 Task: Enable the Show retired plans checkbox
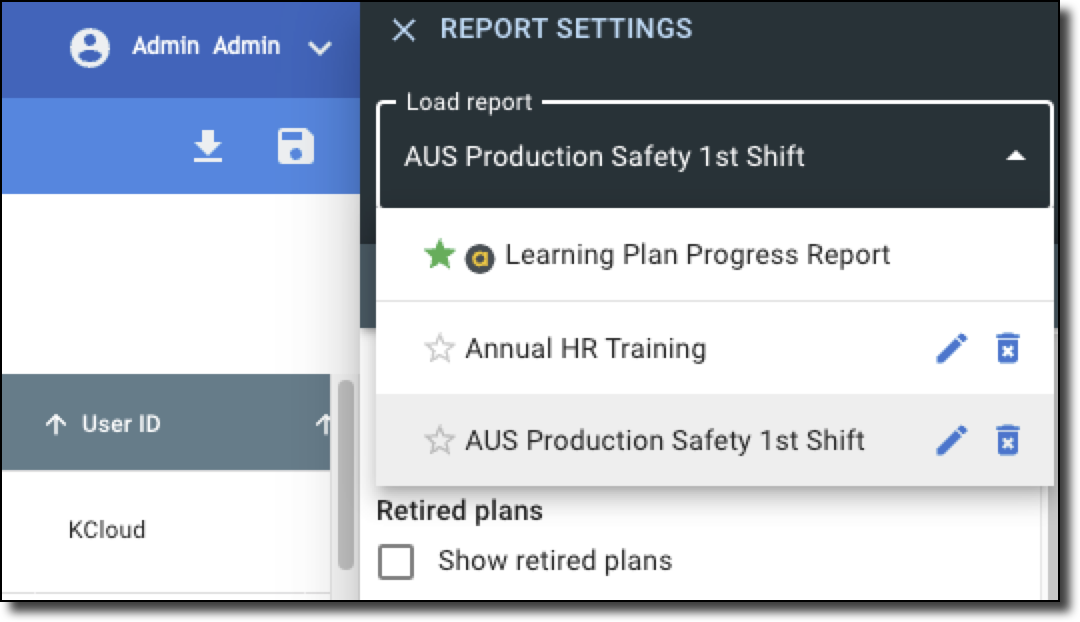(x=396, y=562)
